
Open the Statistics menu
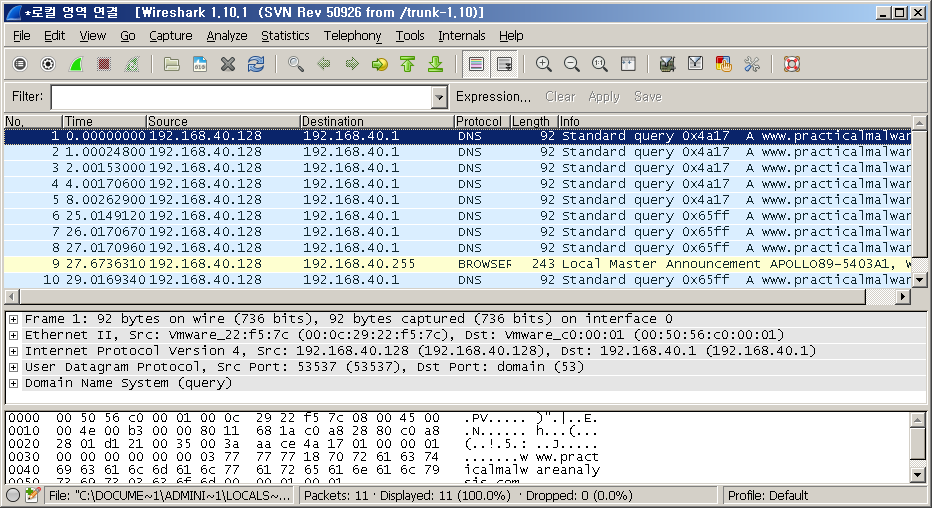[x=285, y=35]
